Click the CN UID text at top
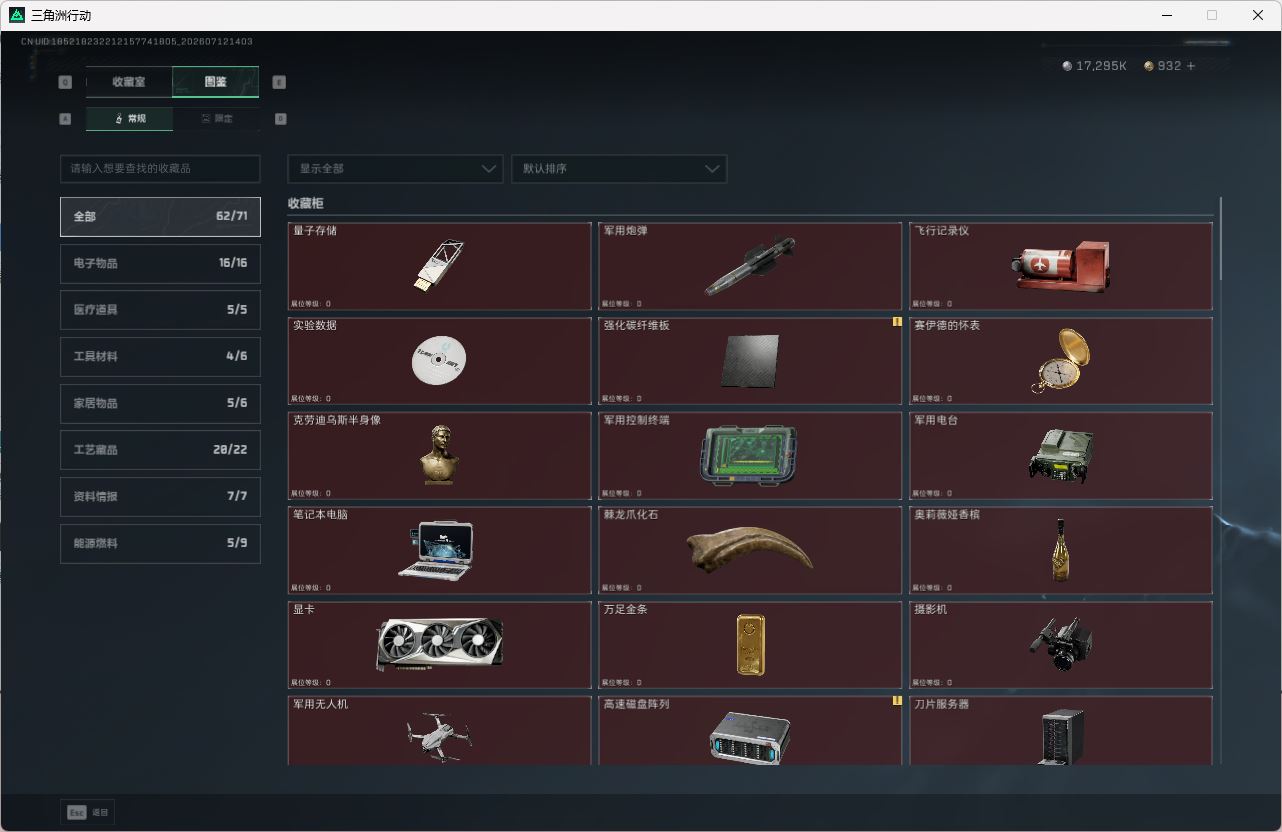1282x832 pixels. pos(137,42)
